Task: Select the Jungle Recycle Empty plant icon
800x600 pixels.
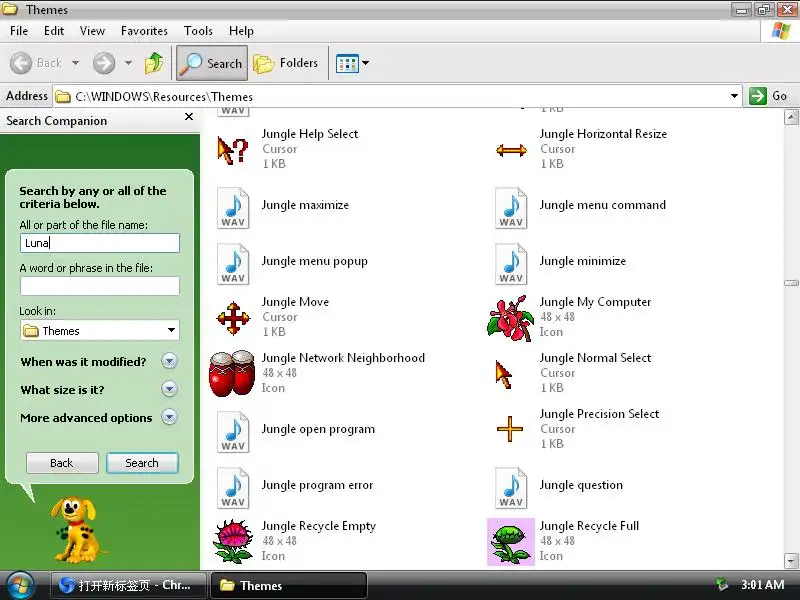Action: pyautogui.click(x=233, y=541)
